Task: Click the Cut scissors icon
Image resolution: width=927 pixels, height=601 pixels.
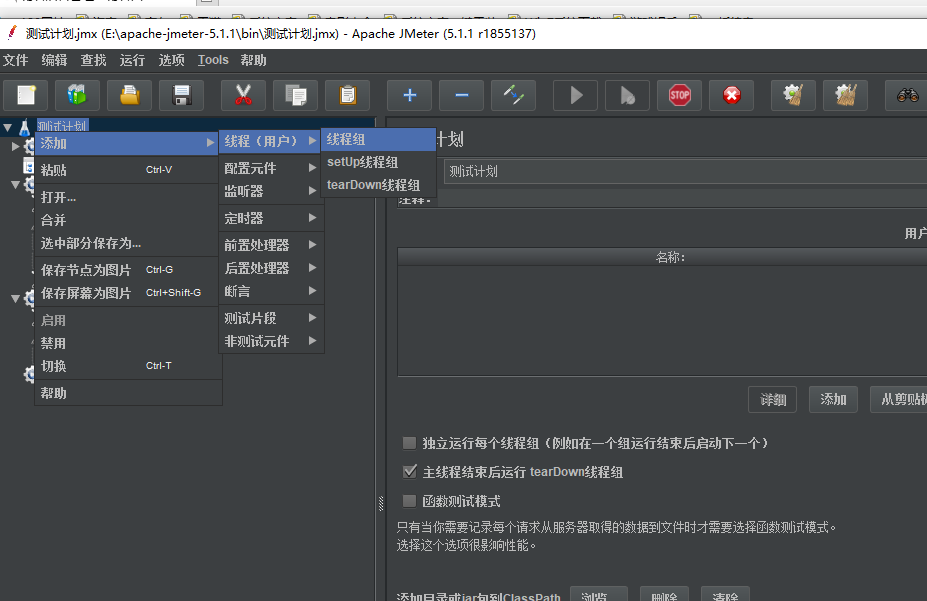Action: 243,95
